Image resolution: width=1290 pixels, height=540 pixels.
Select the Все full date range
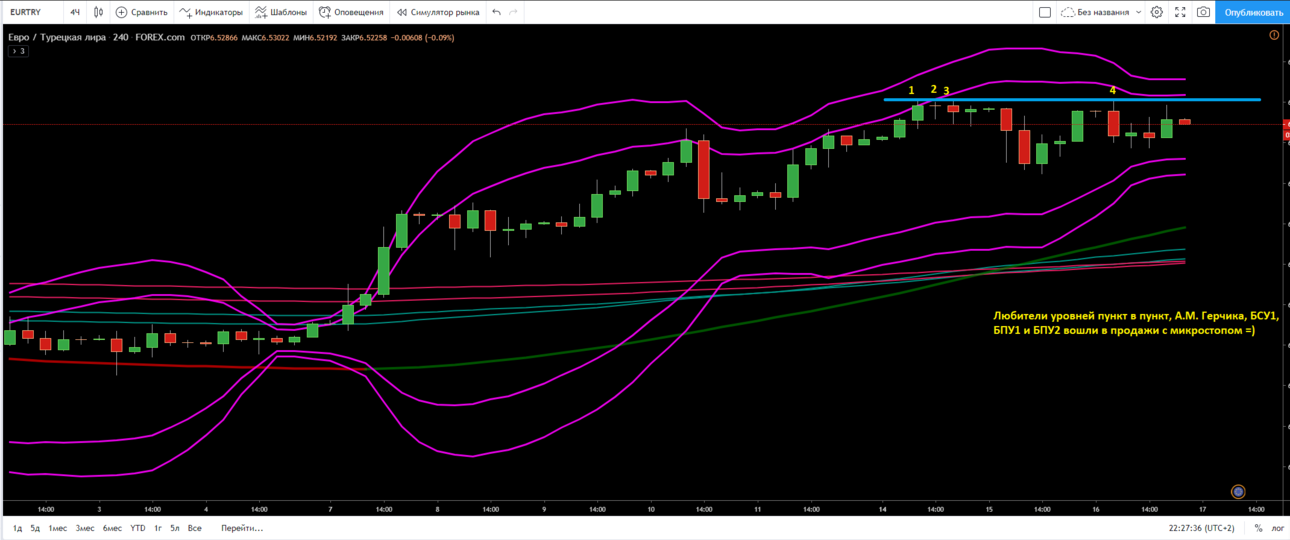(x=195, y=528)
